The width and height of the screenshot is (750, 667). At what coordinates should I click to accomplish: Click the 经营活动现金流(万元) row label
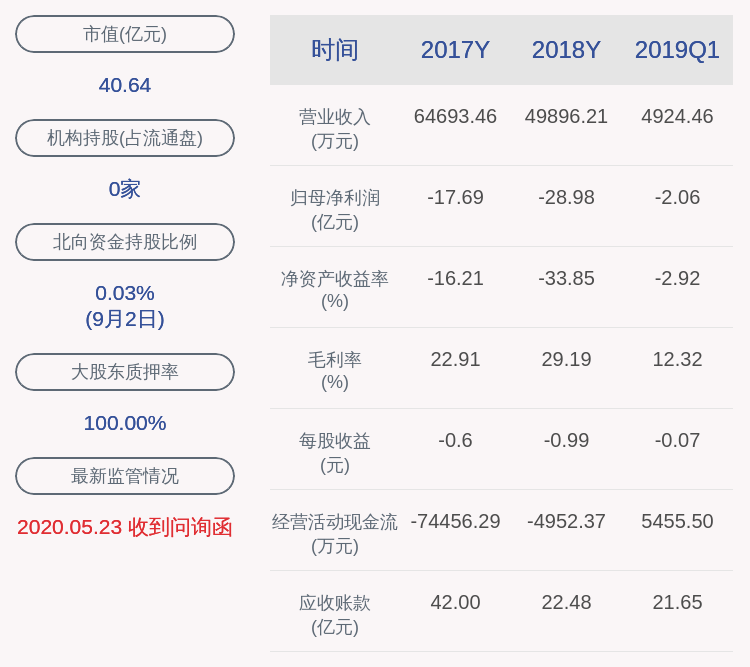tap(334, 533)
